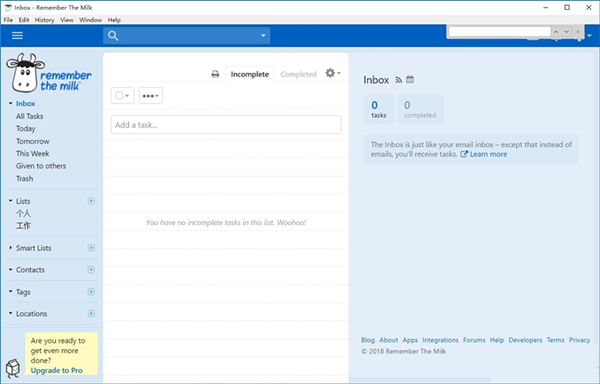
Task: Add a new list with plus icon
Action: tap(91, 201)
